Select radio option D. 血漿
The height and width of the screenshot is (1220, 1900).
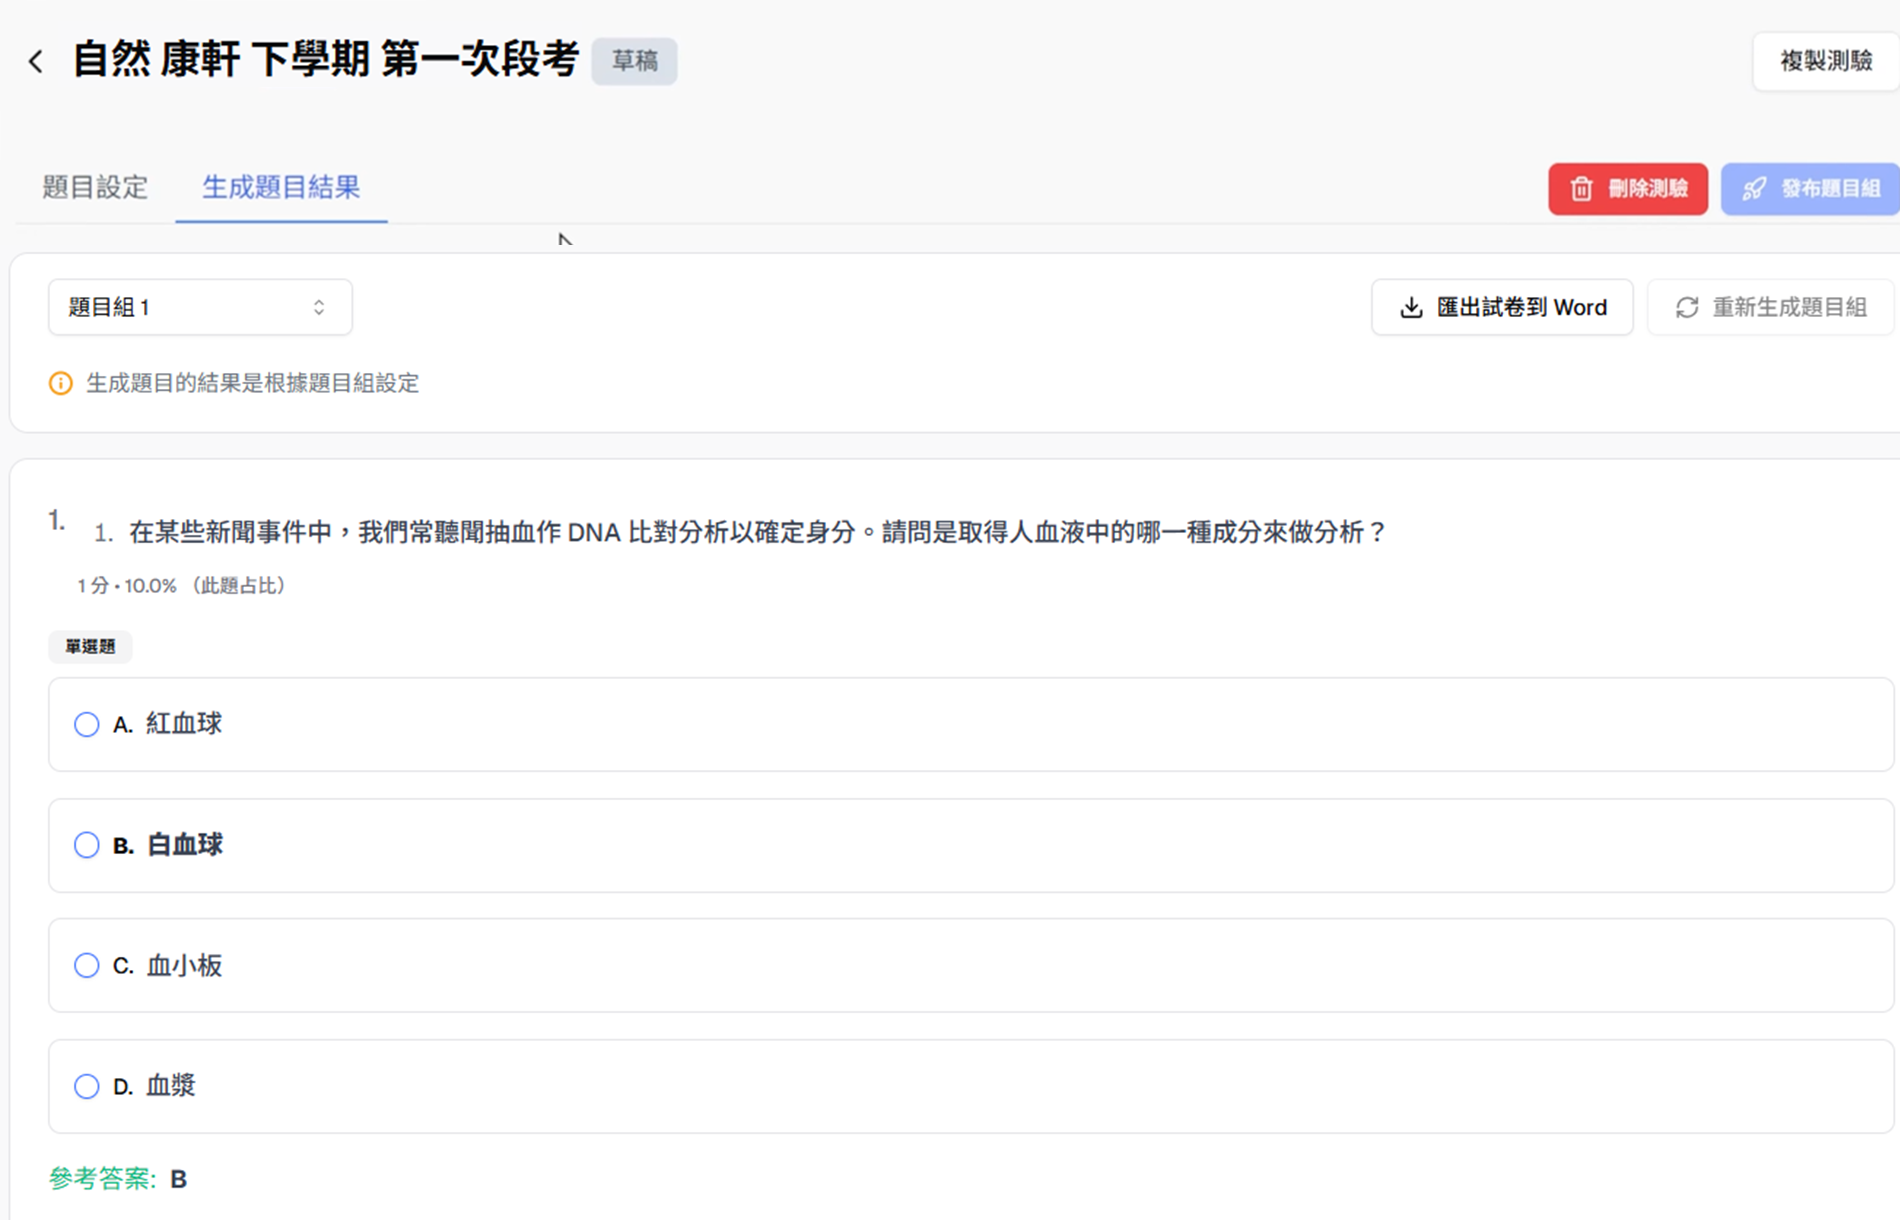pyautogui.click(x=87, y=1086)
